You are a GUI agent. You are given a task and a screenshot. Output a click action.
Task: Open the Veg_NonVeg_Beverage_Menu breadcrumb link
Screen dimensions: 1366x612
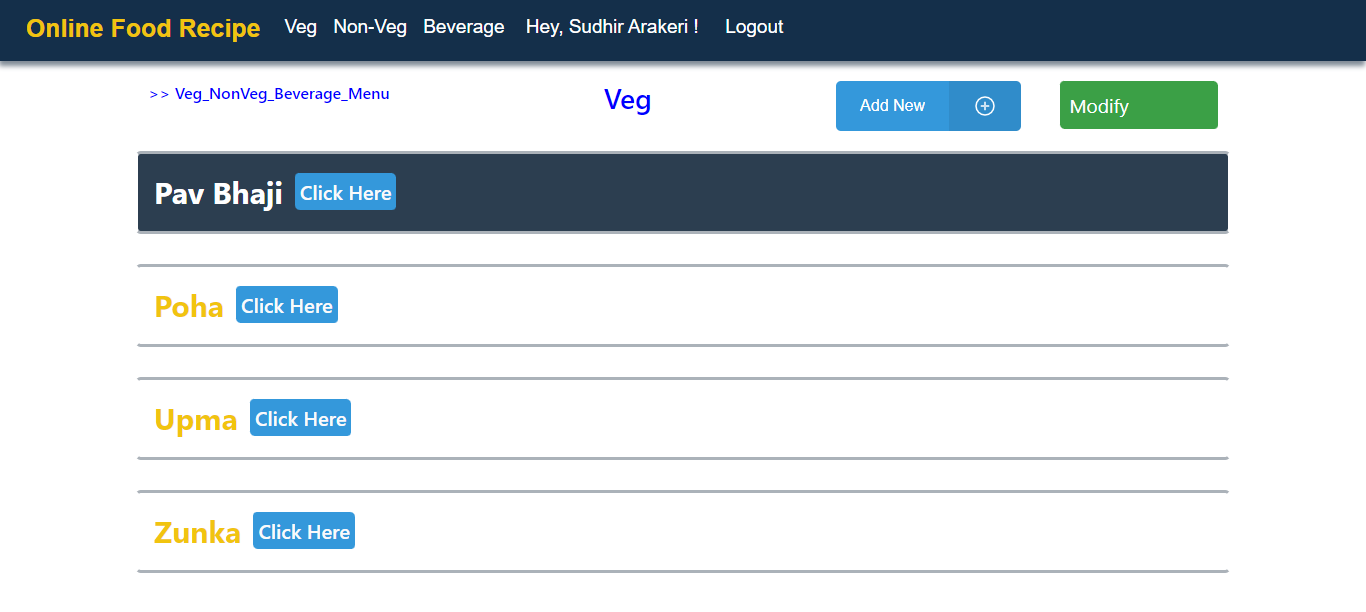[x=282, y=93]
